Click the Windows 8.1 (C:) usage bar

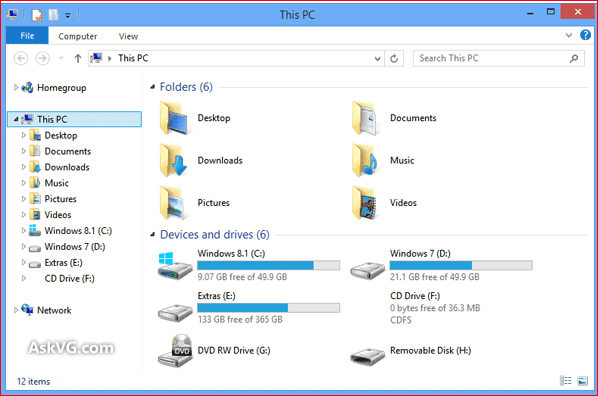tap(268, 266)
